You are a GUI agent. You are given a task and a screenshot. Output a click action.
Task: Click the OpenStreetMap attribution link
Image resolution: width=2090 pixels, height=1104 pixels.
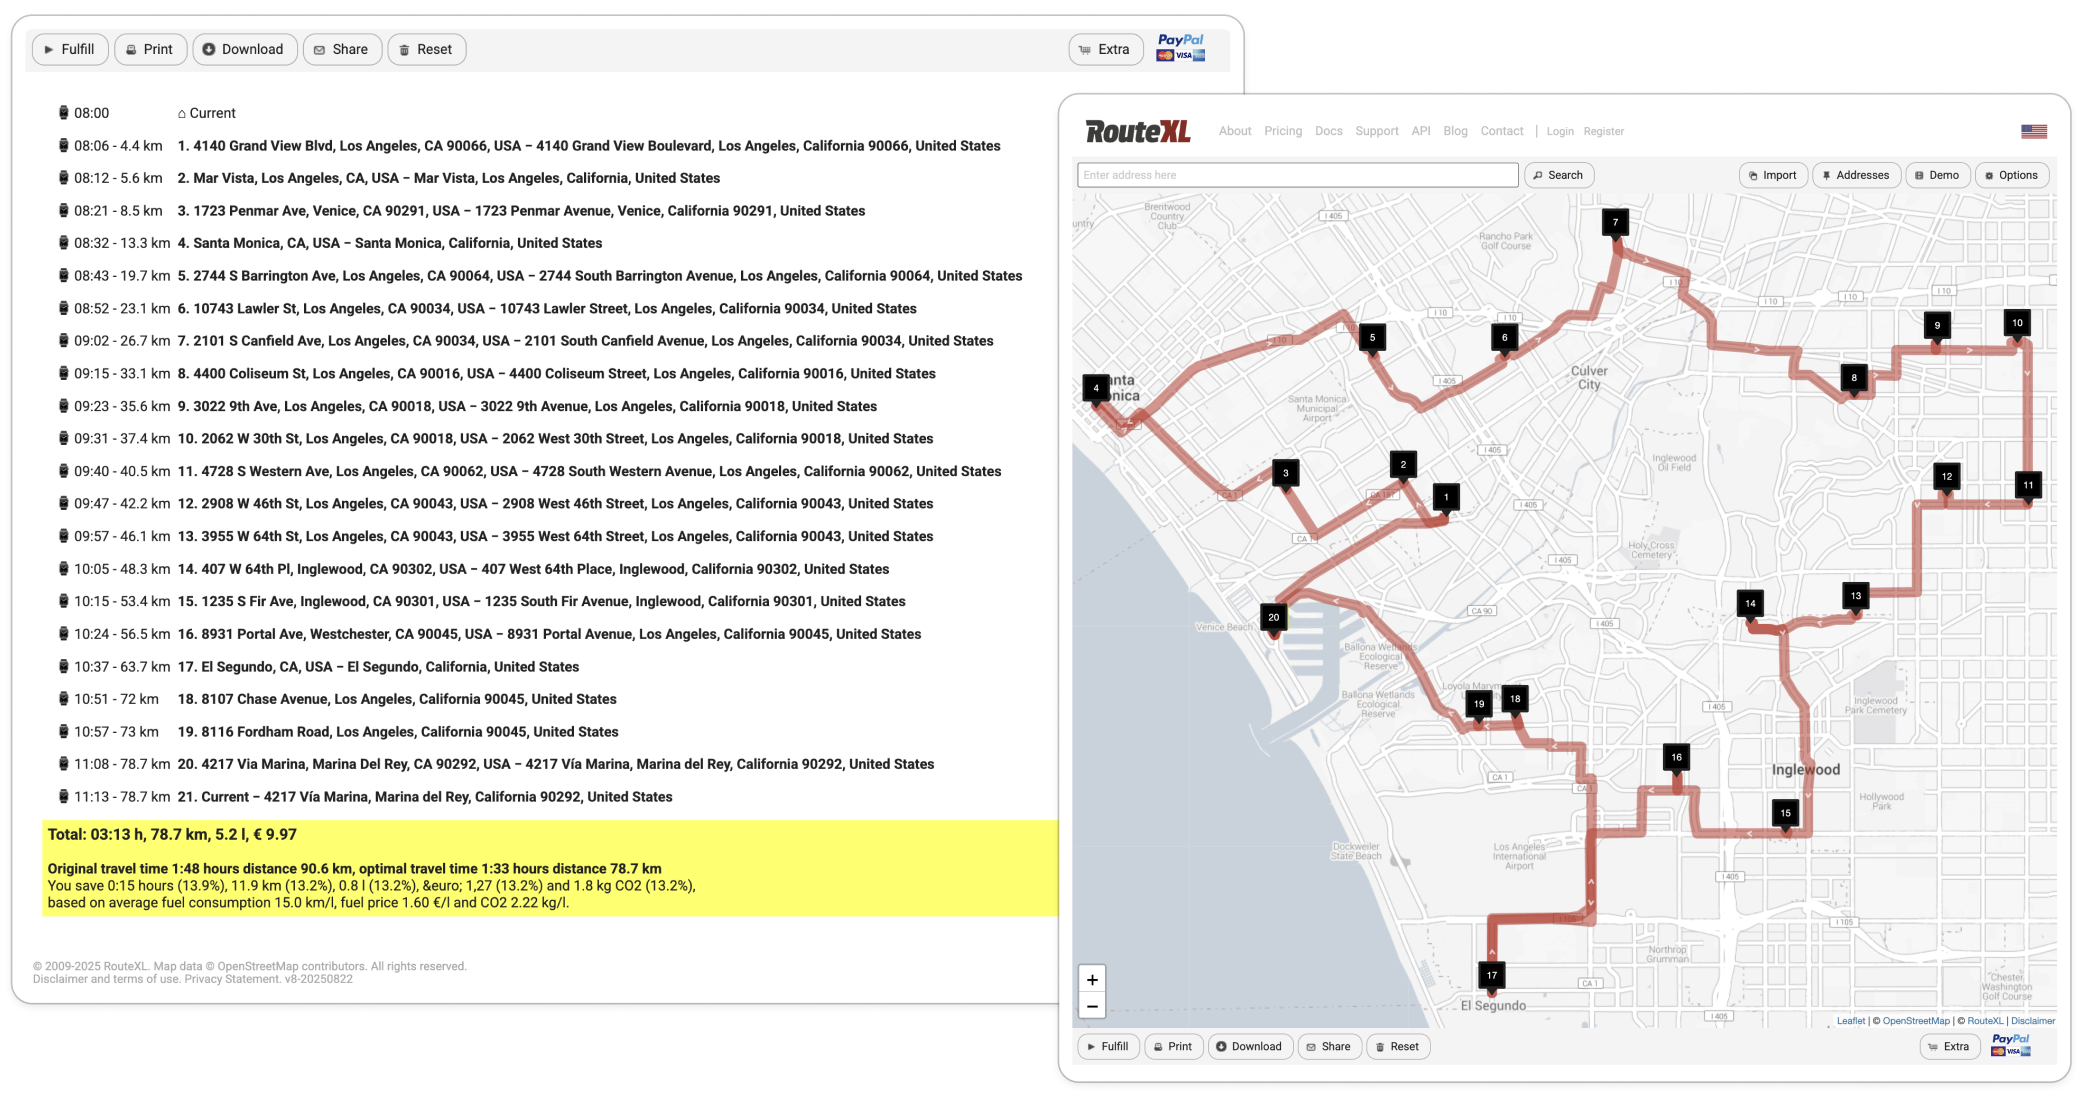pos(1915,1021)
